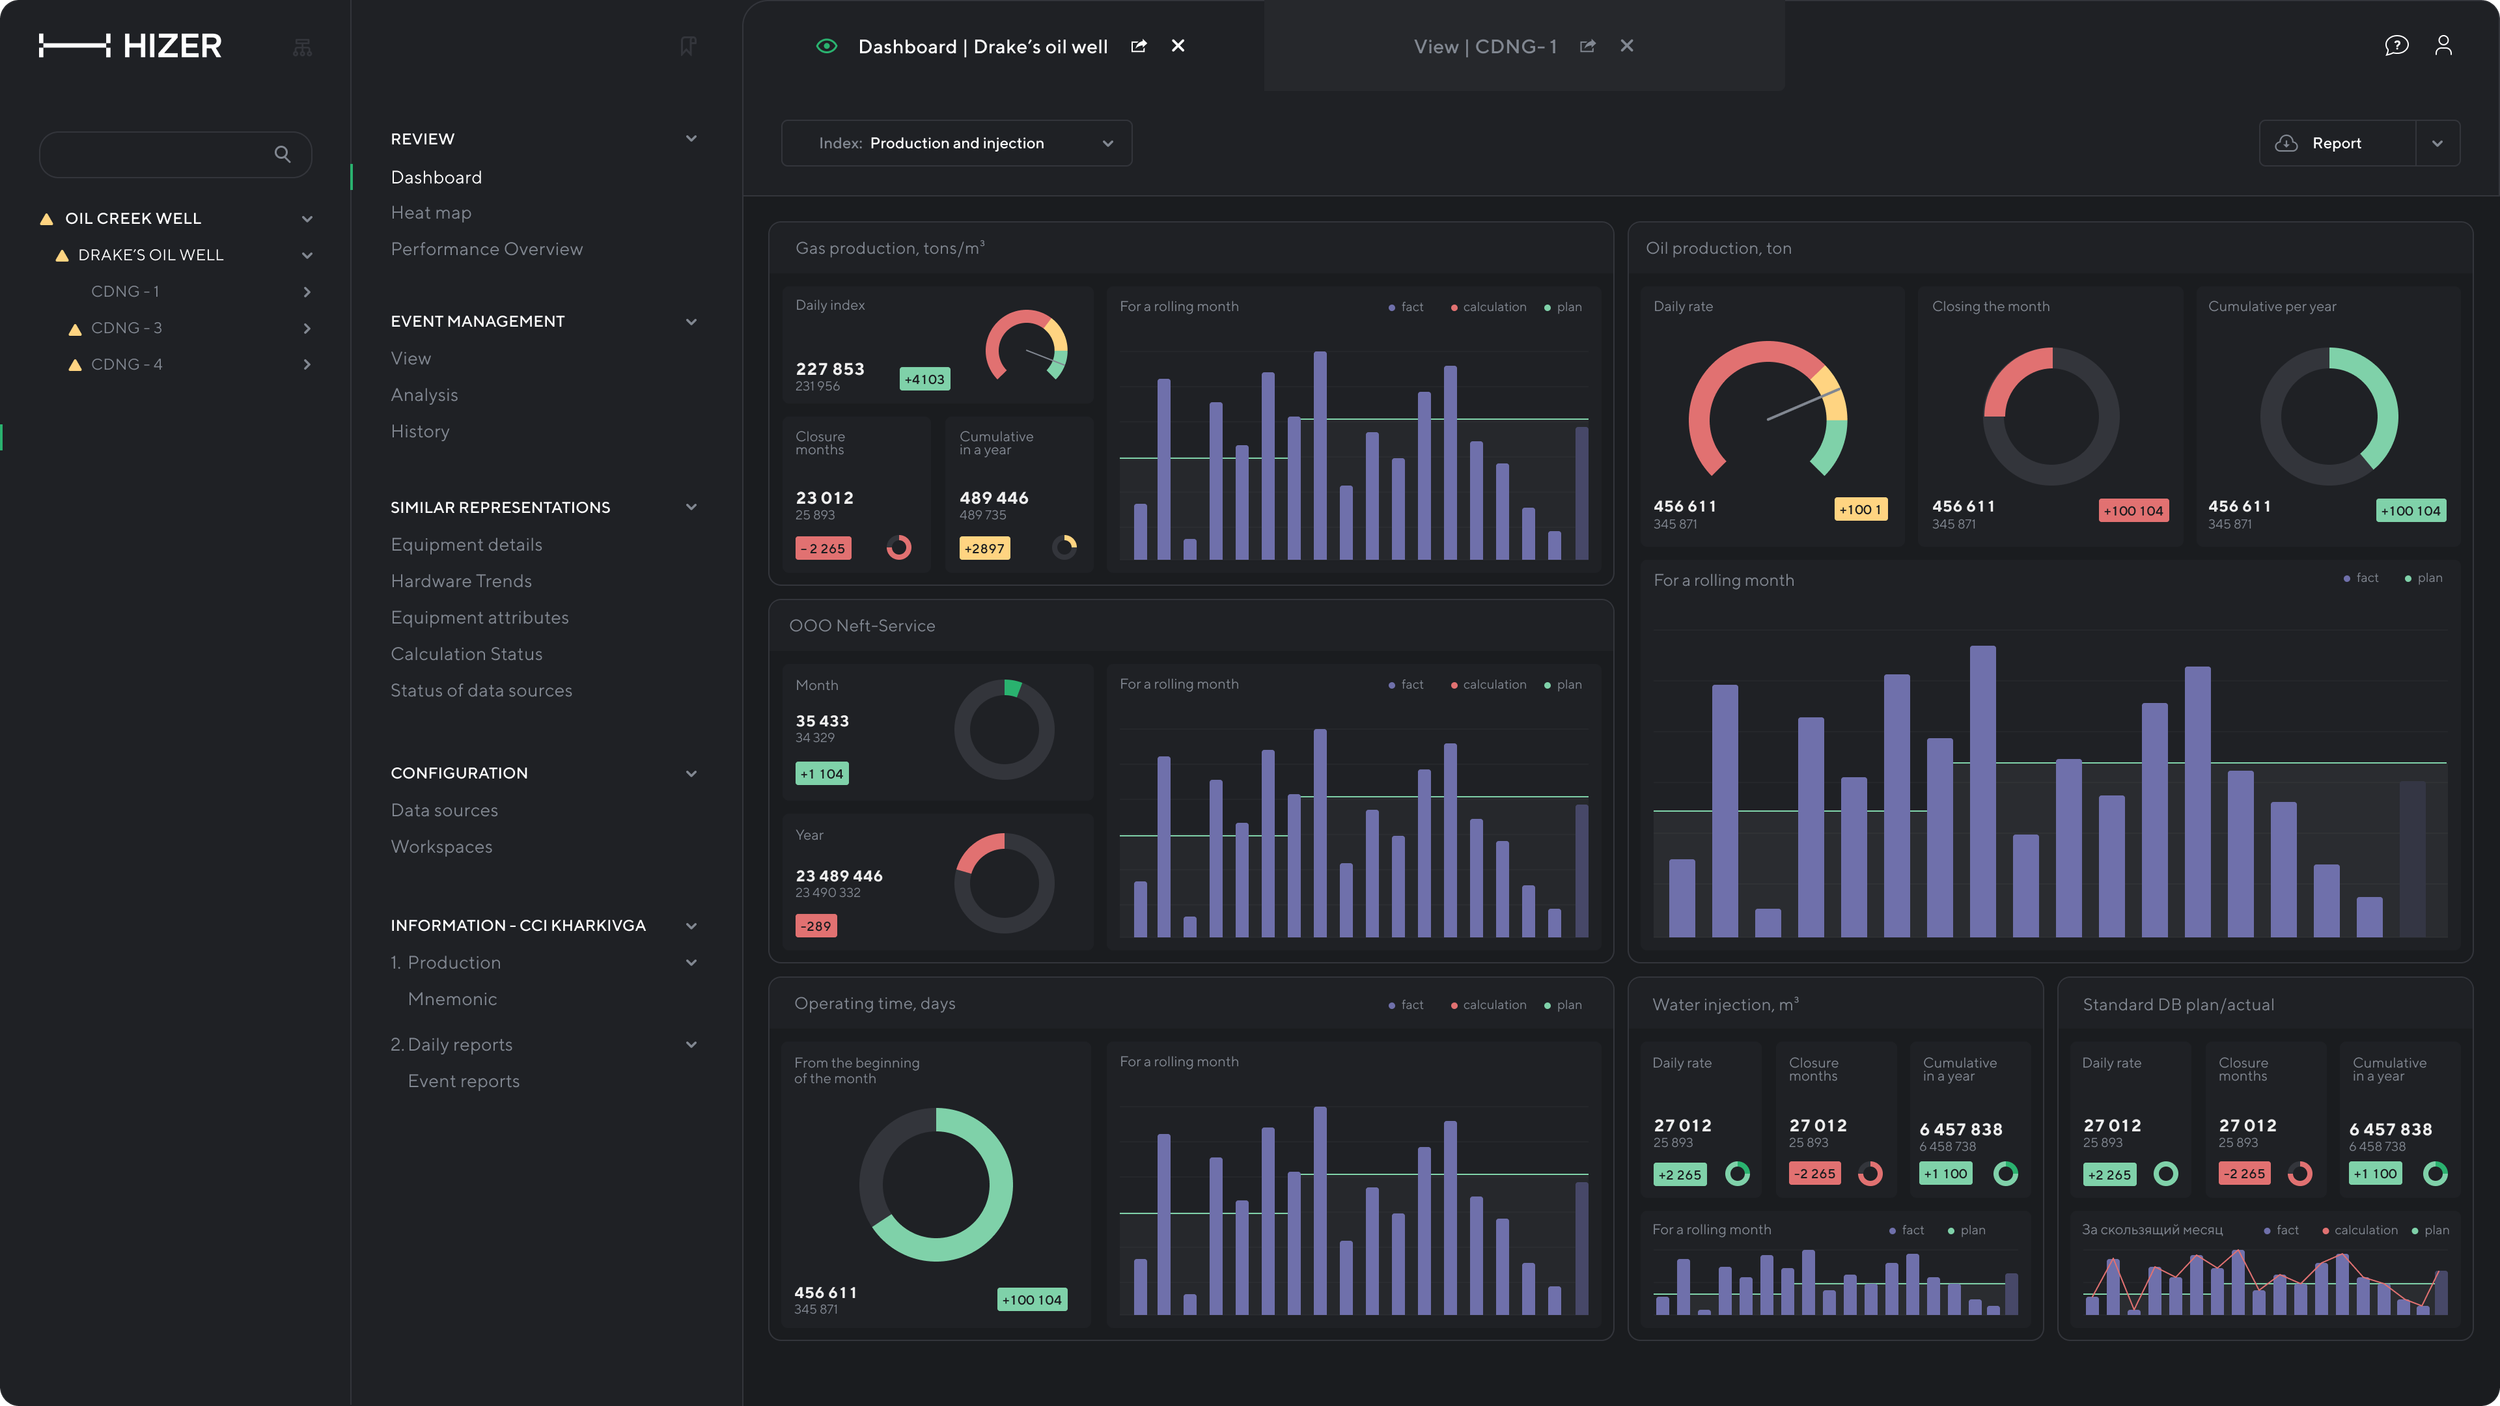This screenshot has width=2500, height=1406.
Task: Pop out the View CDNG-1 tab icon
Action: pyautogui.click(x=1587, y=46)
